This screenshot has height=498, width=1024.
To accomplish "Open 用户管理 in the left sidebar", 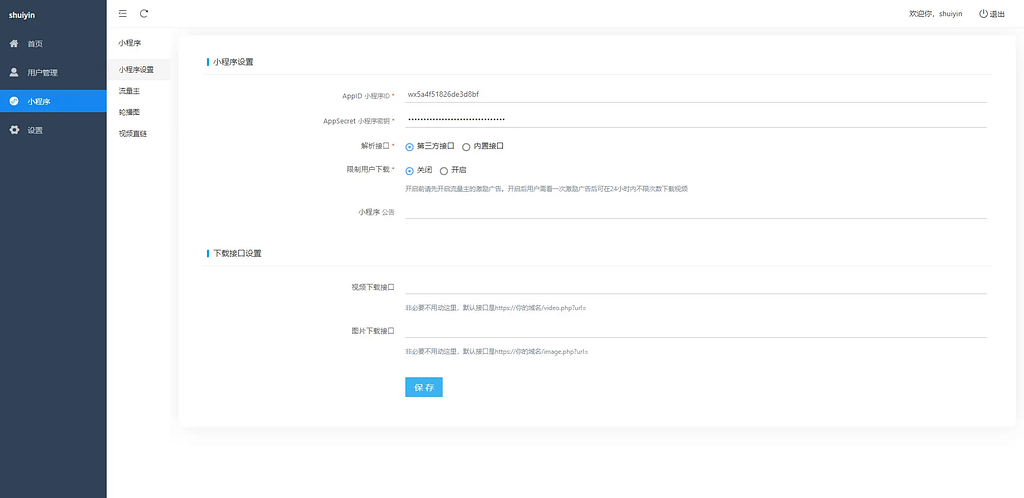I will coord(53,72).
